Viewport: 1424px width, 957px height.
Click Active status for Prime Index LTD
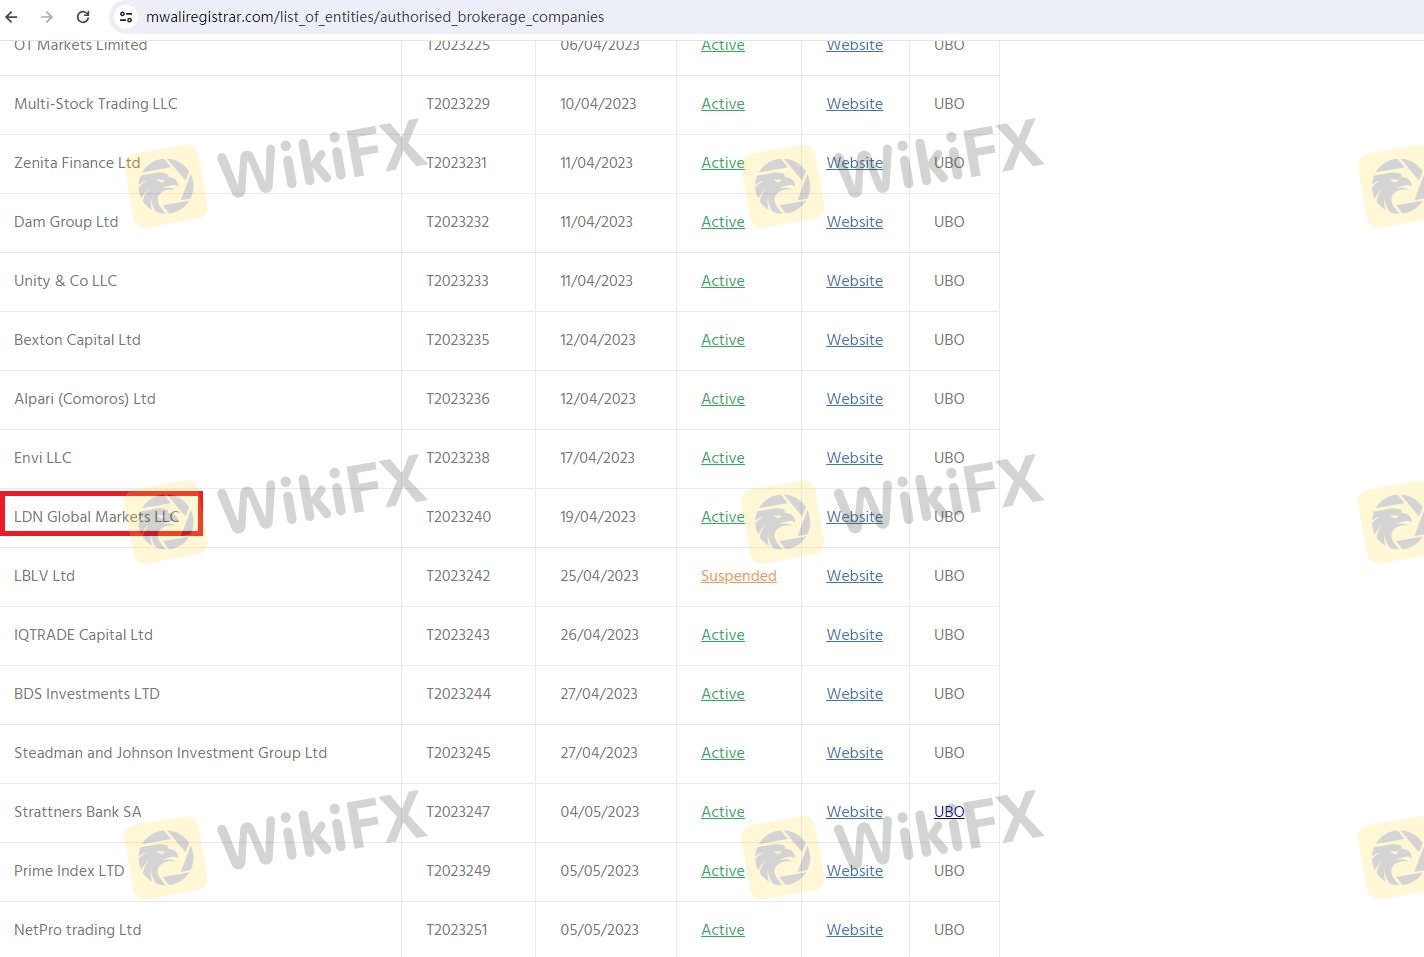(x=722, y=871)
